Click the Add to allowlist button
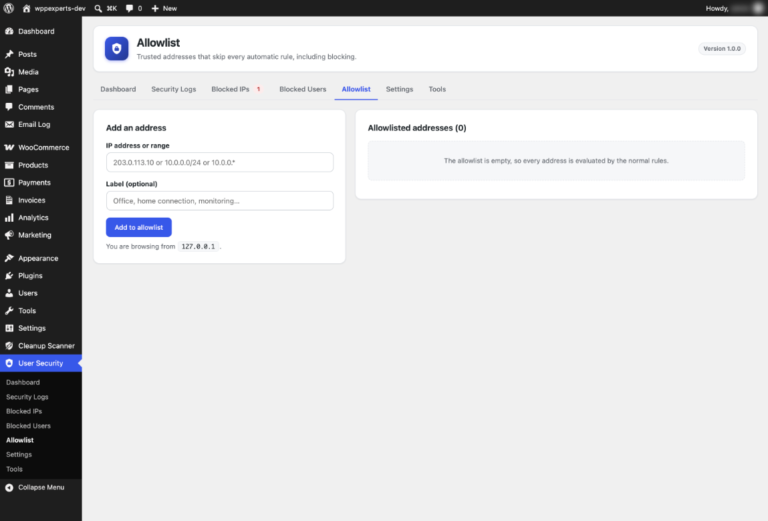The image size is (768, 521). point(139,227)
